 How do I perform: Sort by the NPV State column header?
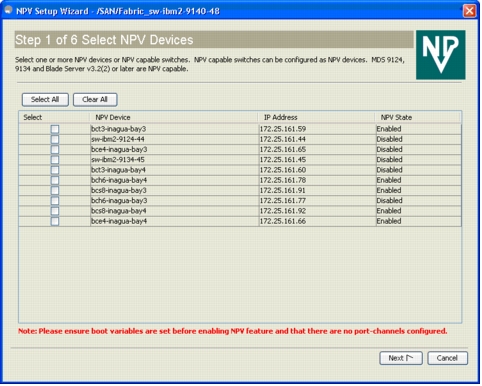[x=418, y=117]
